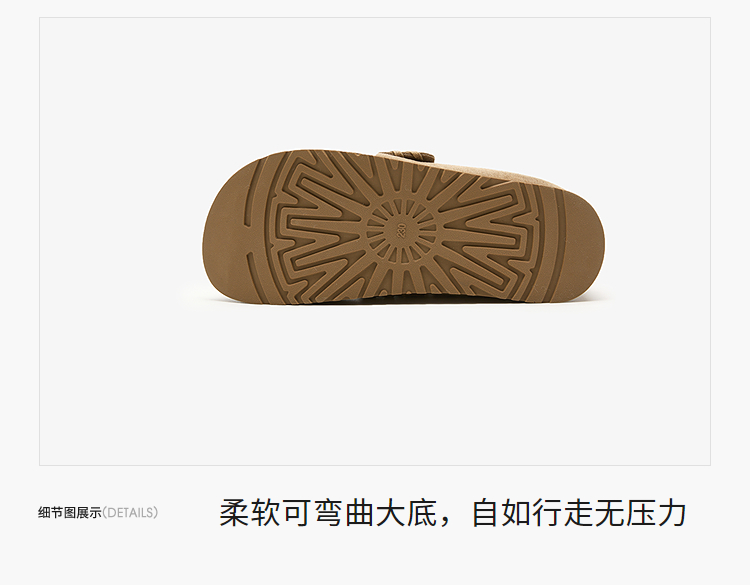Click the bow strap atop the shoe
This screenshot has width=750, height=585.
pyautogui.click(x=409, y=157)
